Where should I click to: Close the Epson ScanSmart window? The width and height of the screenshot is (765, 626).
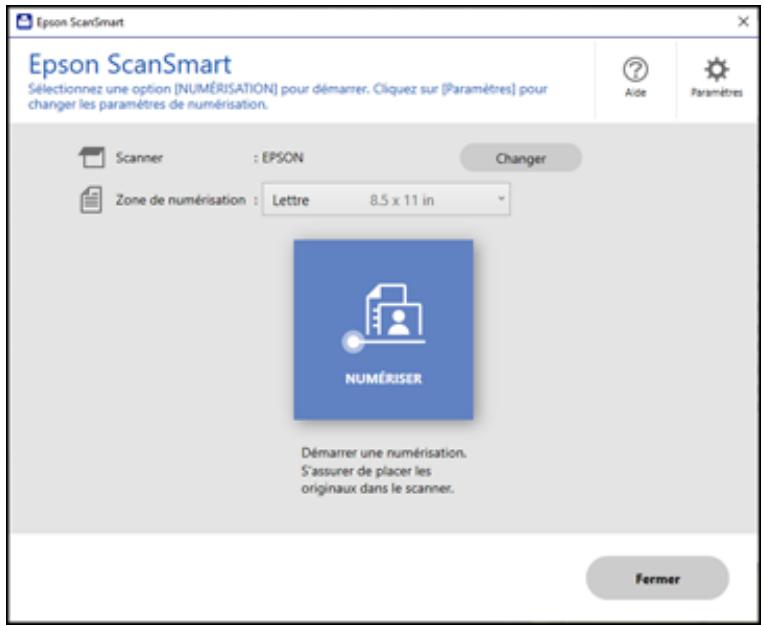743,21
